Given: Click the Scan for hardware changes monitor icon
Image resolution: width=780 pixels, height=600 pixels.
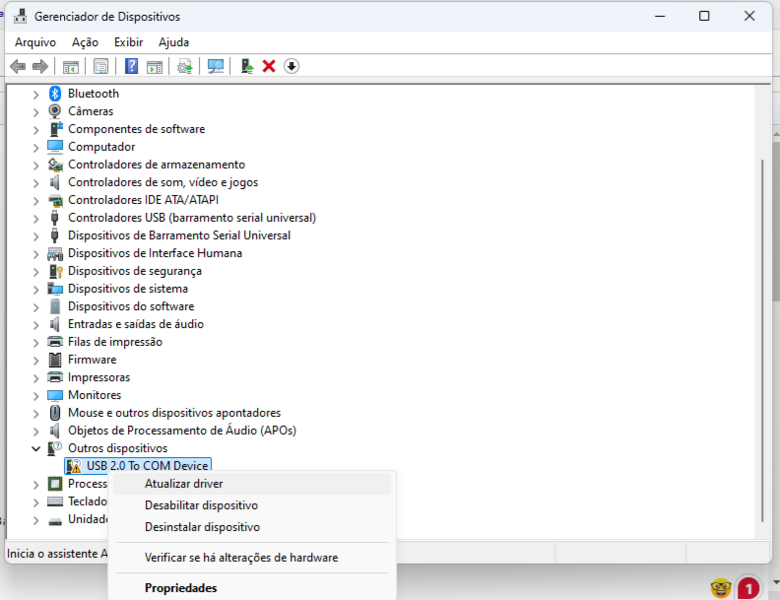Looking at the screenshot, I should [x=215, y=66].
